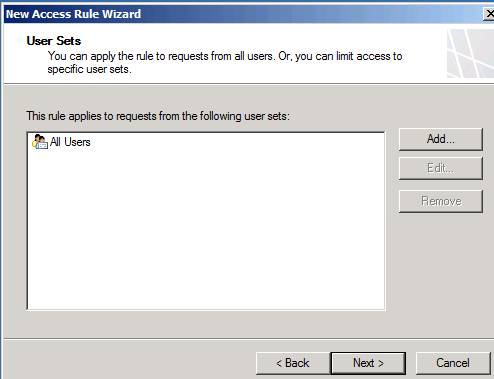Select the All Users list entry

pyautogui.click(x=61, y=142)
